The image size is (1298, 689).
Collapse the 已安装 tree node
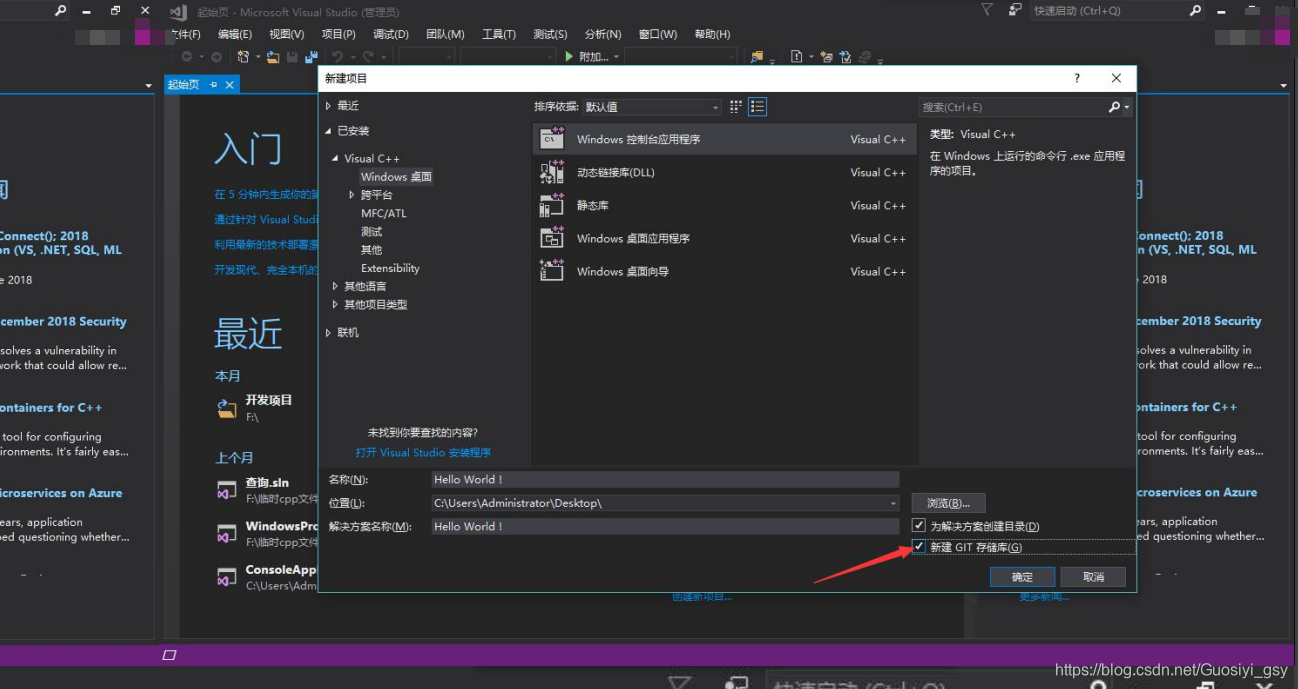pos(328,131)
